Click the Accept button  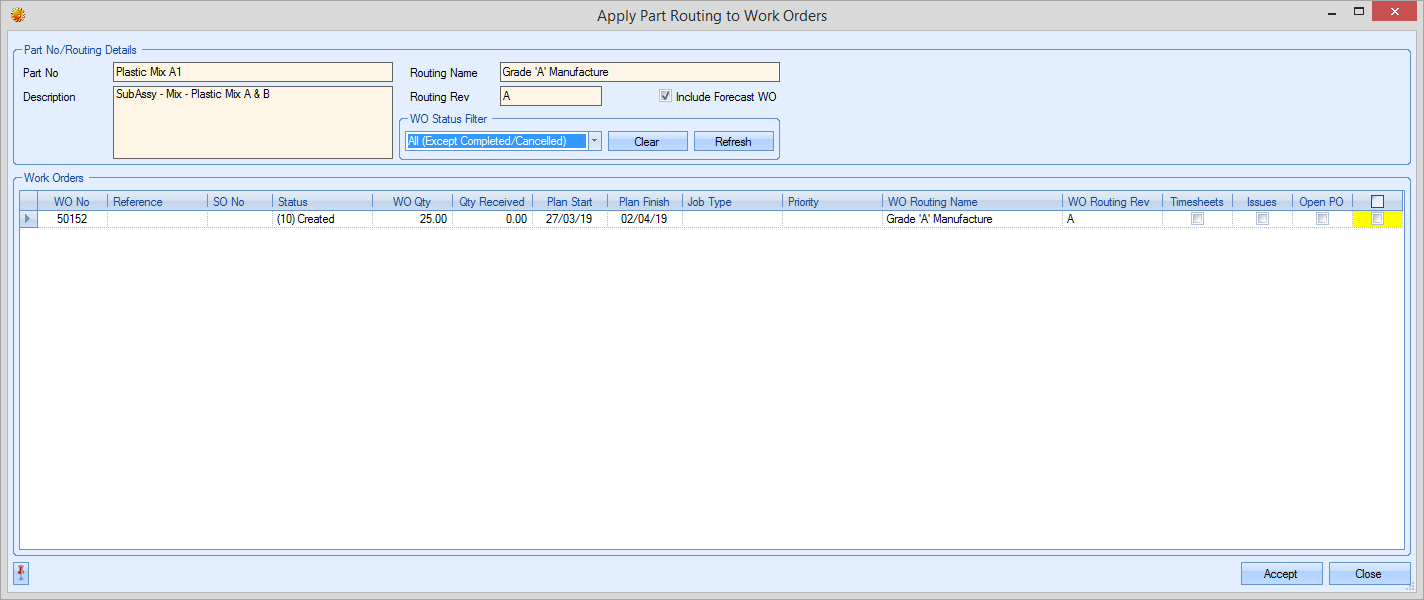[1280, 574]
